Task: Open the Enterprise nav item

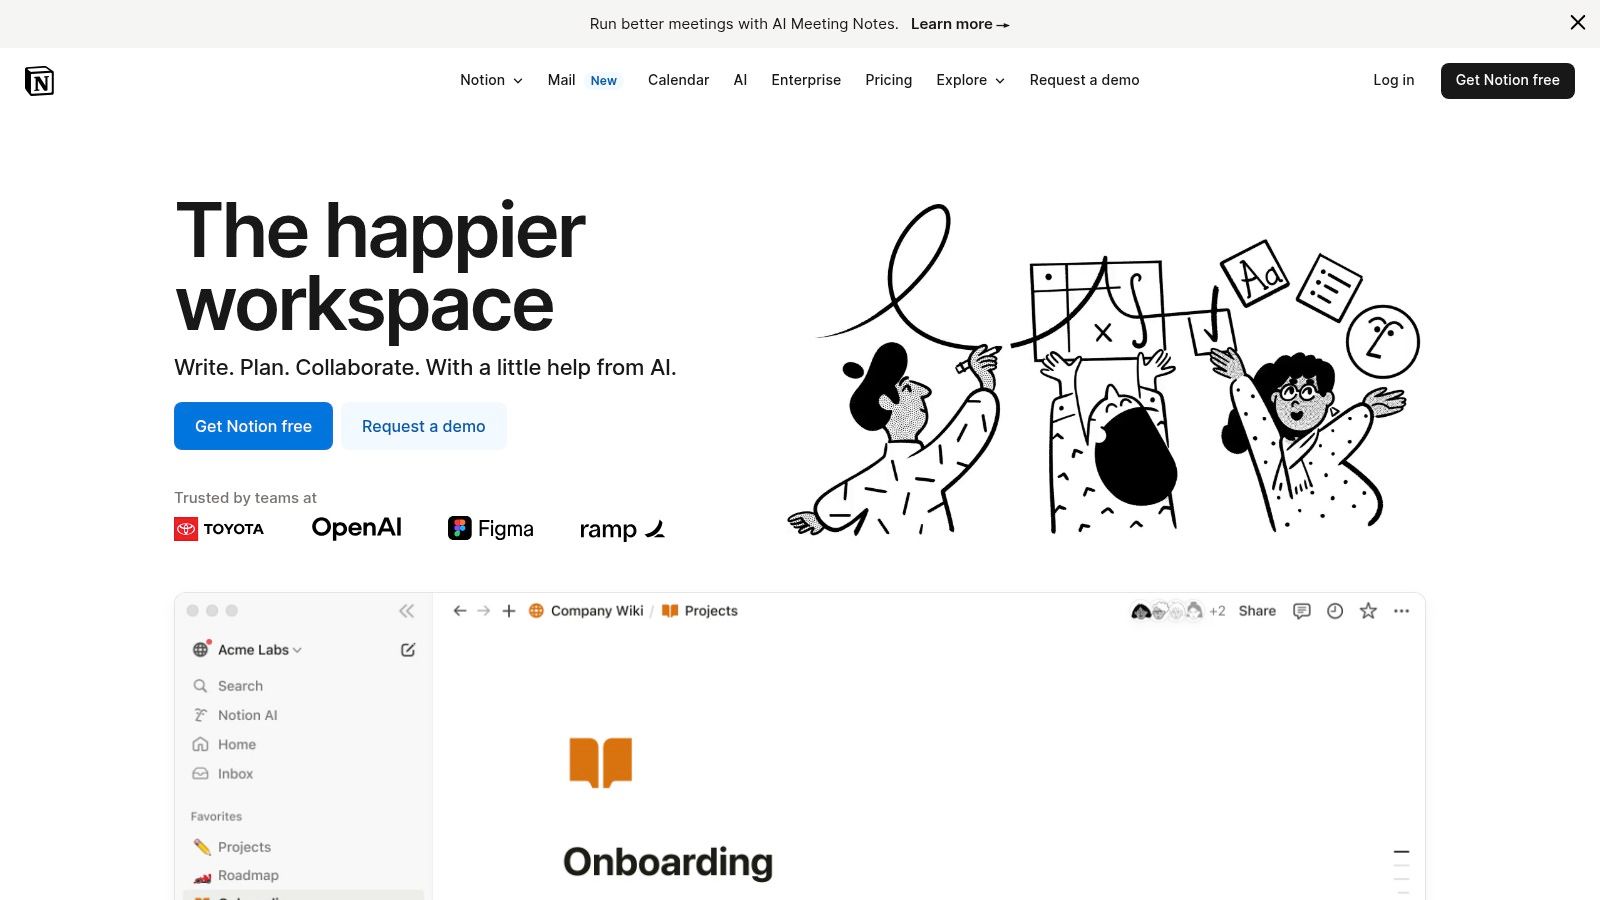Action: point(806,80)
